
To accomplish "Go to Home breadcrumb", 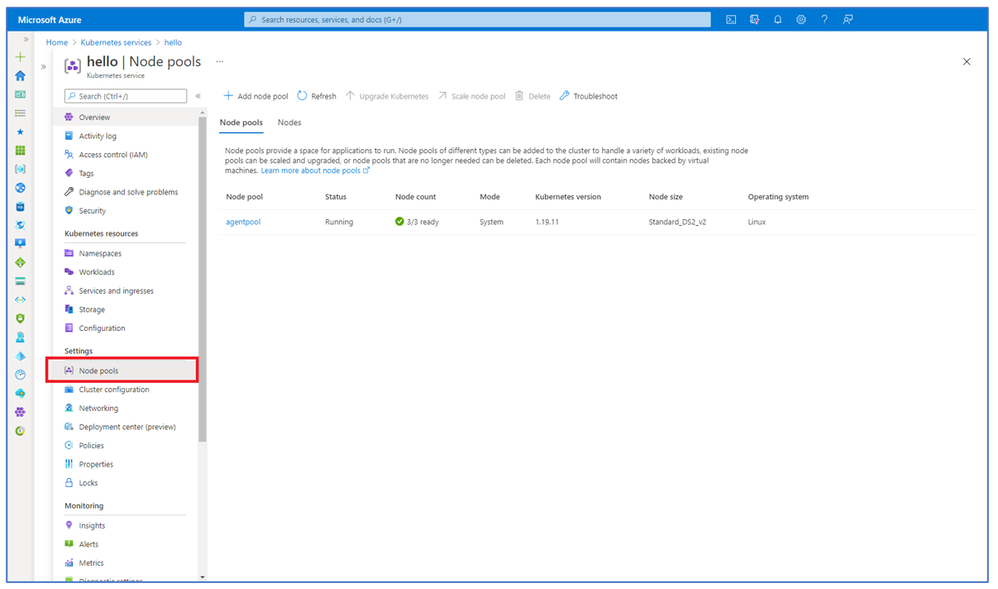I will point(57,42).
